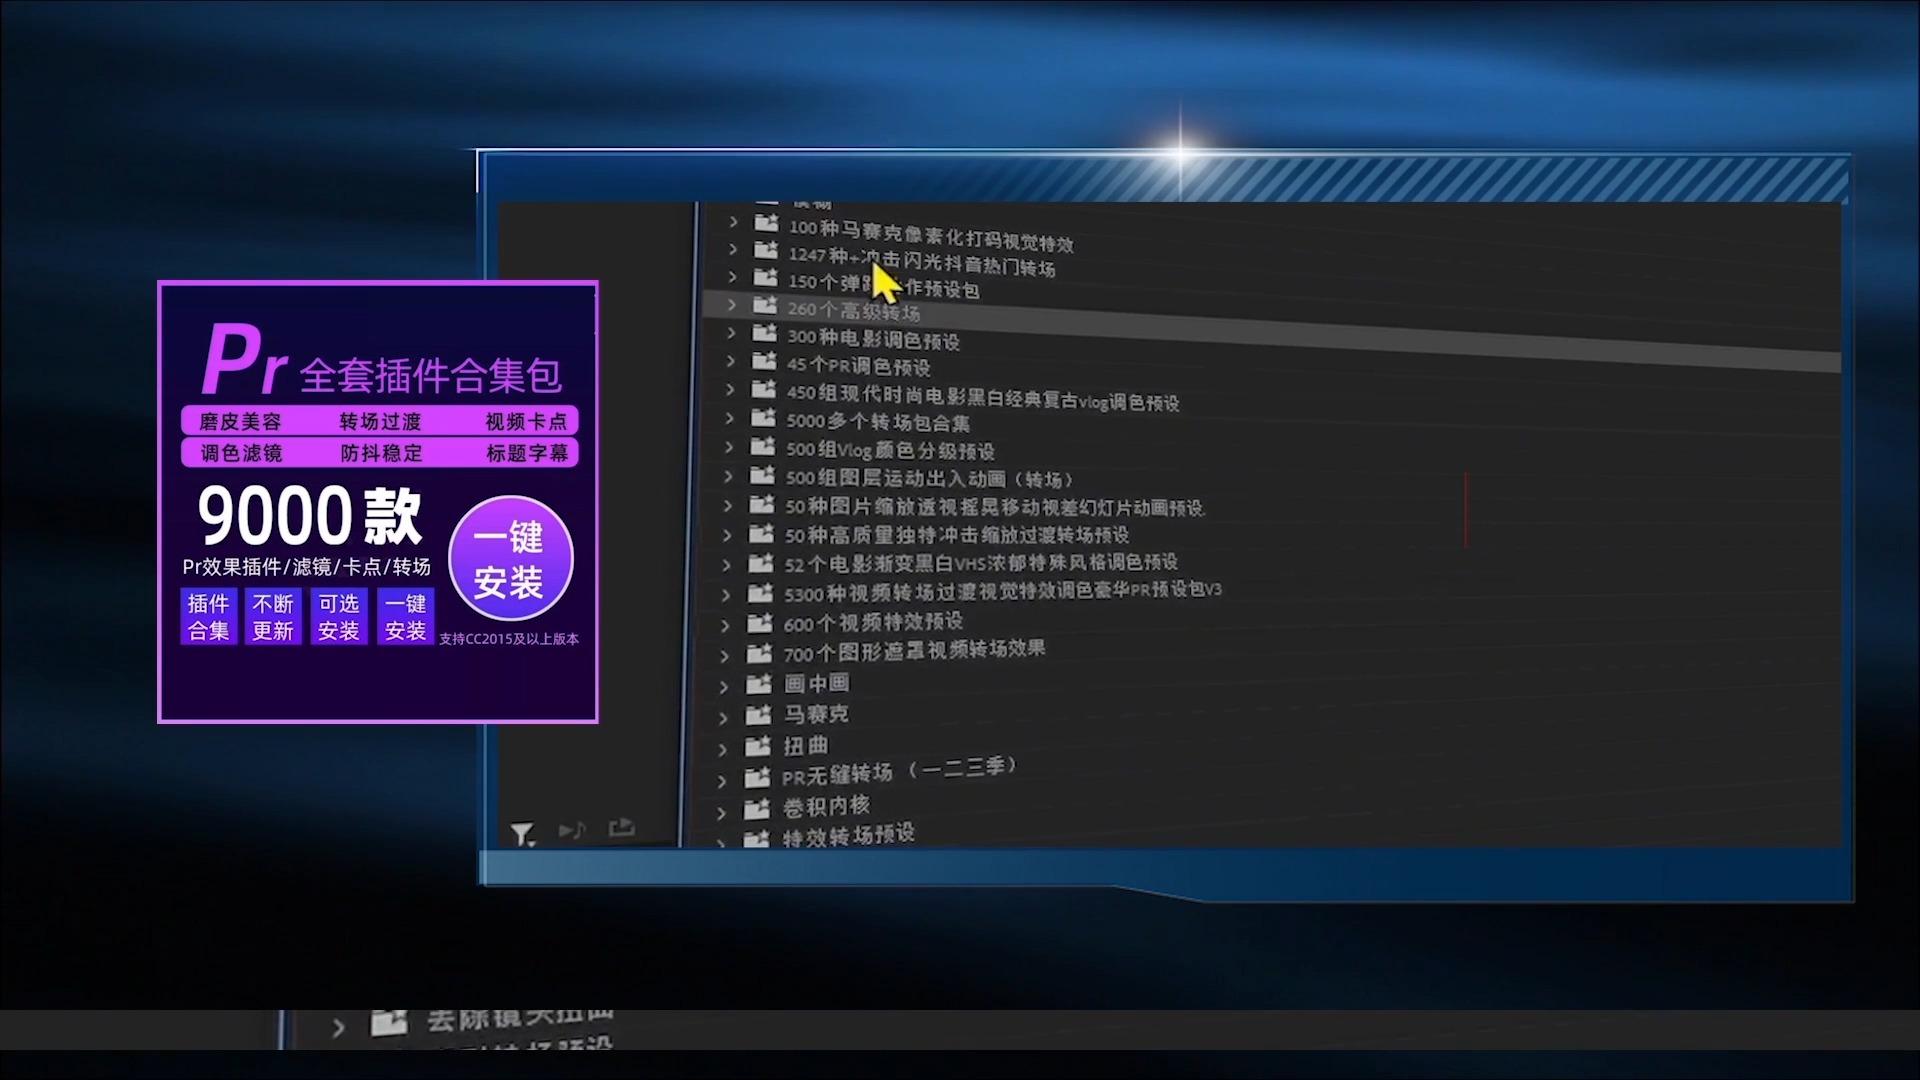The width and height of the screenshot is (1920, 1080).
Task: Open the chevron for 45个PR调色预设
Action: (x=731, y=361)
